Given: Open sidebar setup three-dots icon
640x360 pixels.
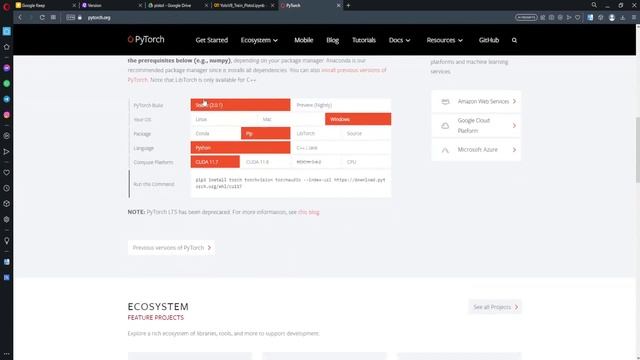Looking at the screenshot, I should click(x=7, y=354).
